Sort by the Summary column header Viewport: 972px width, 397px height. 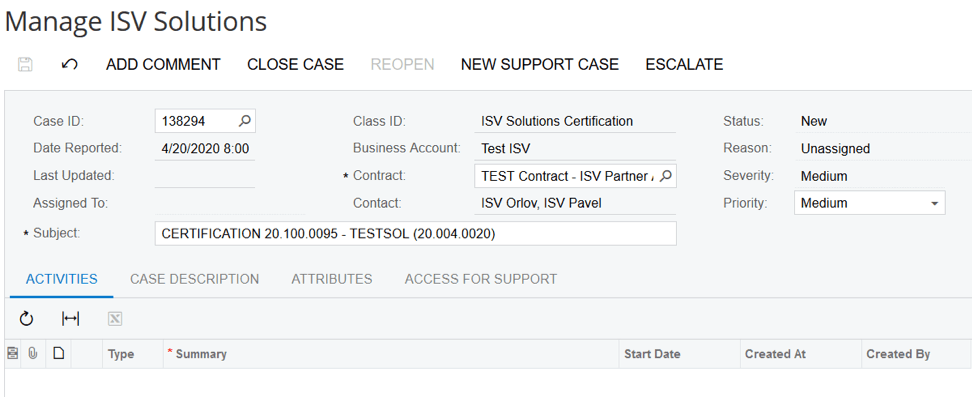(391, 354)
